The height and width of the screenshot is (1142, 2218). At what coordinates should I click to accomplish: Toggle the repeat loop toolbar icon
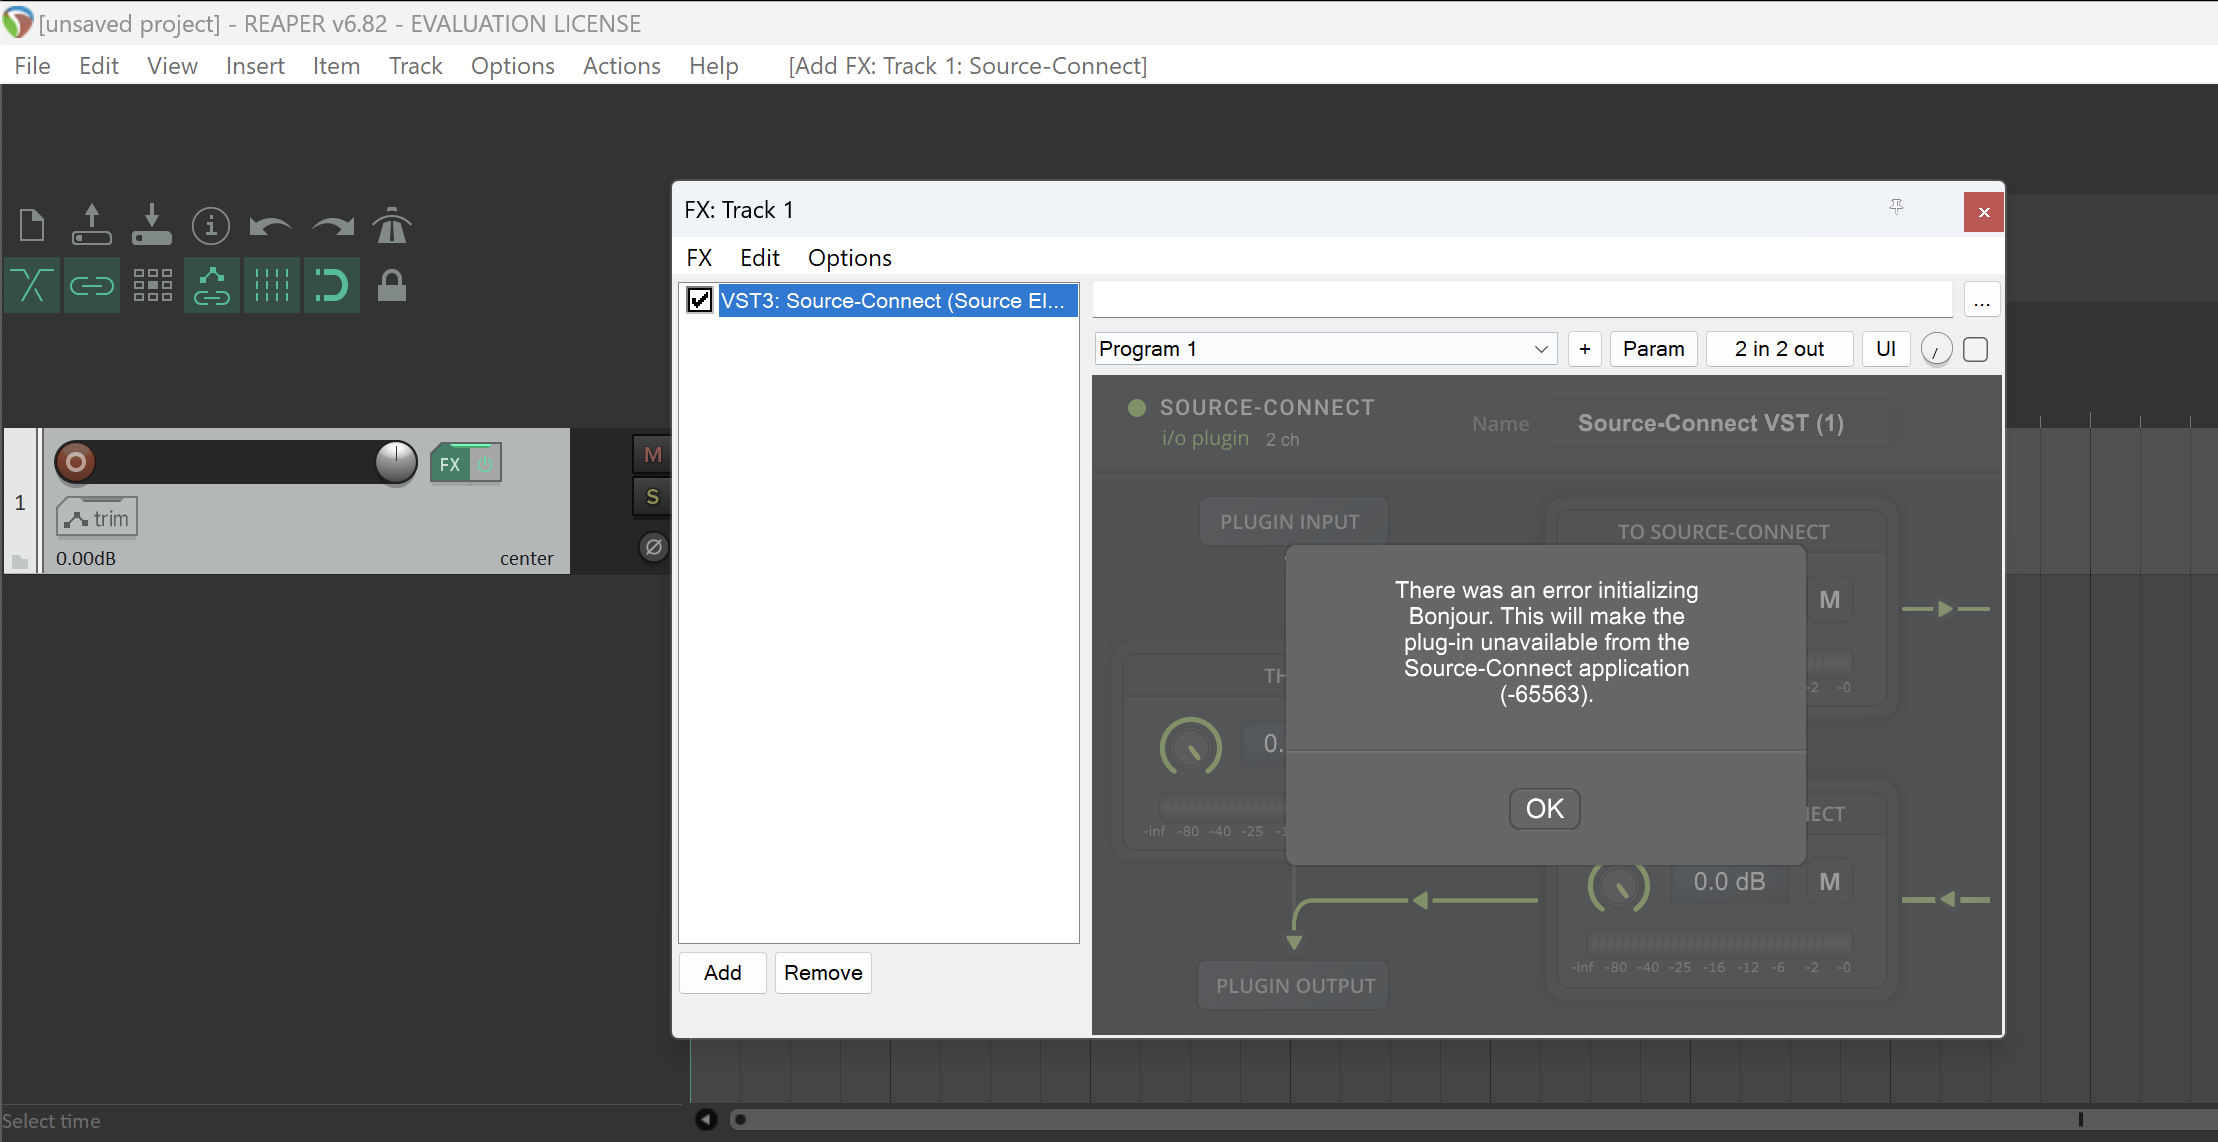pyautogui.click(x=331, y=286)
